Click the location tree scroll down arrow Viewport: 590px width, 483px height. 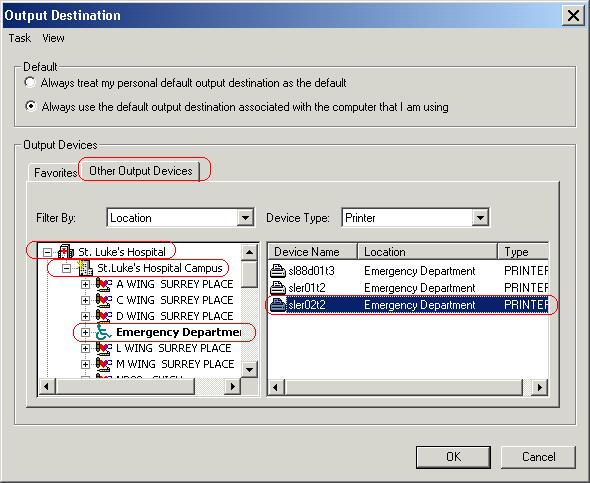pos(249,369)
